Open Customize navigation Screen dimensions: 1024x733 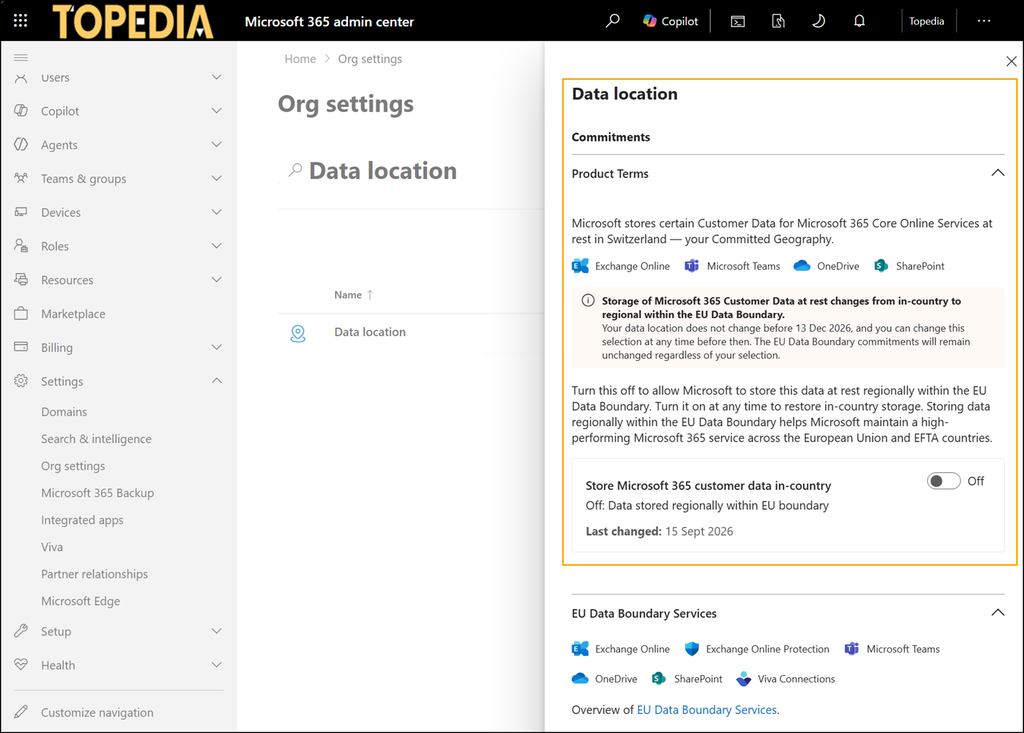[97, 712]
